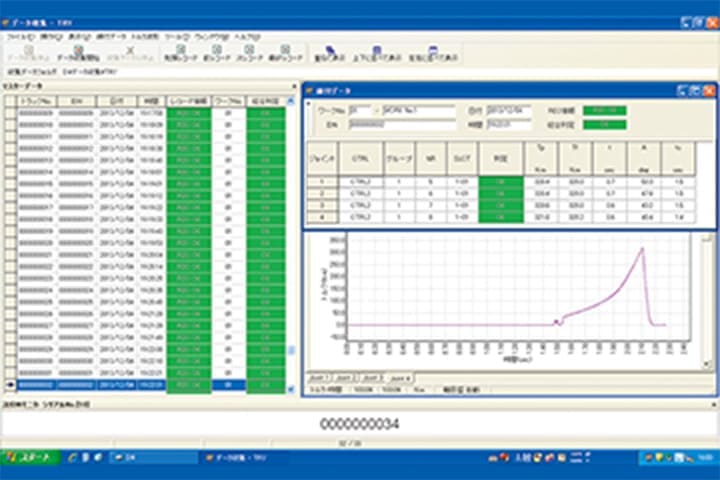
Task: Click the ID number input field
Action: 400,124
